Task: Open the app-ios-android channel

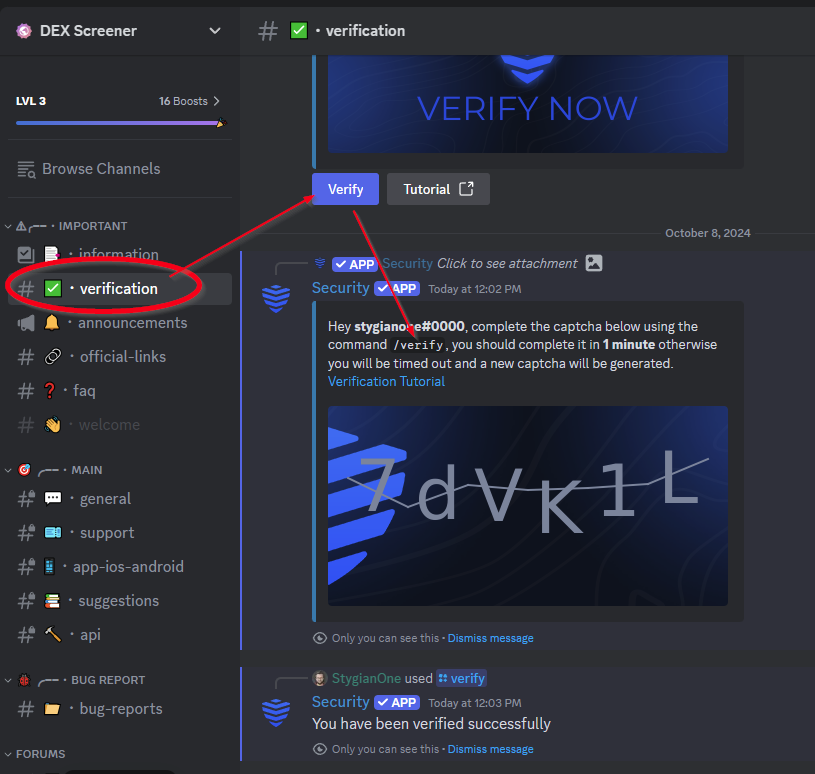Action: pos(121,567)
